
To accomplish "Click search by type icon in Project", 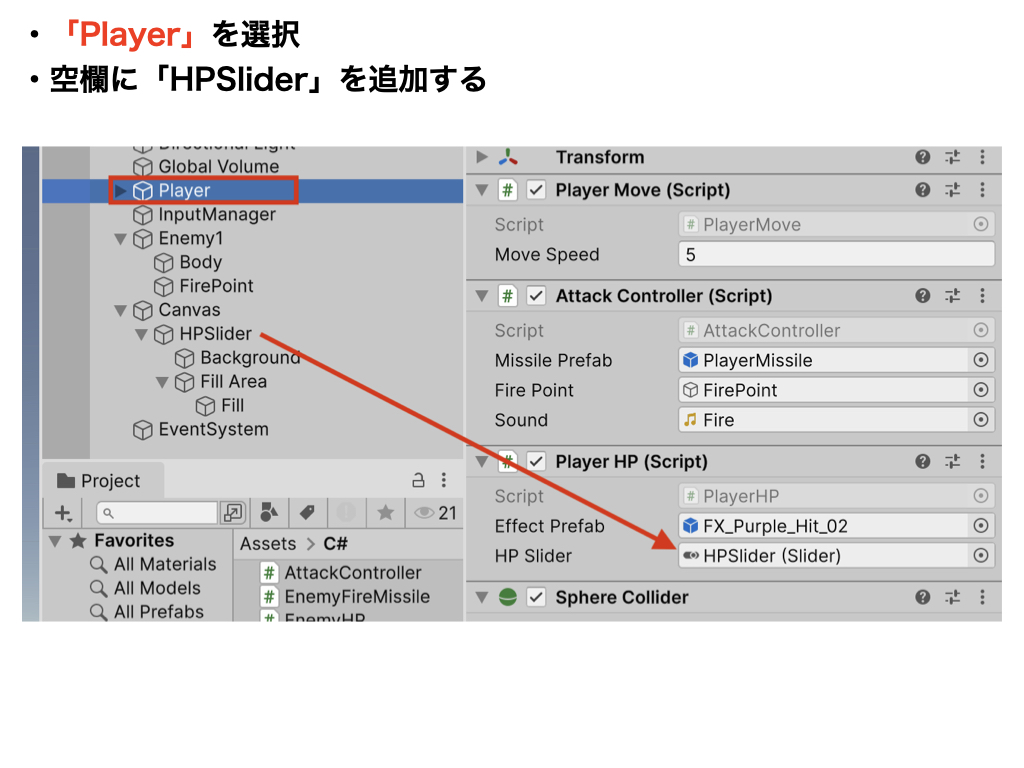I will [269, 513].
